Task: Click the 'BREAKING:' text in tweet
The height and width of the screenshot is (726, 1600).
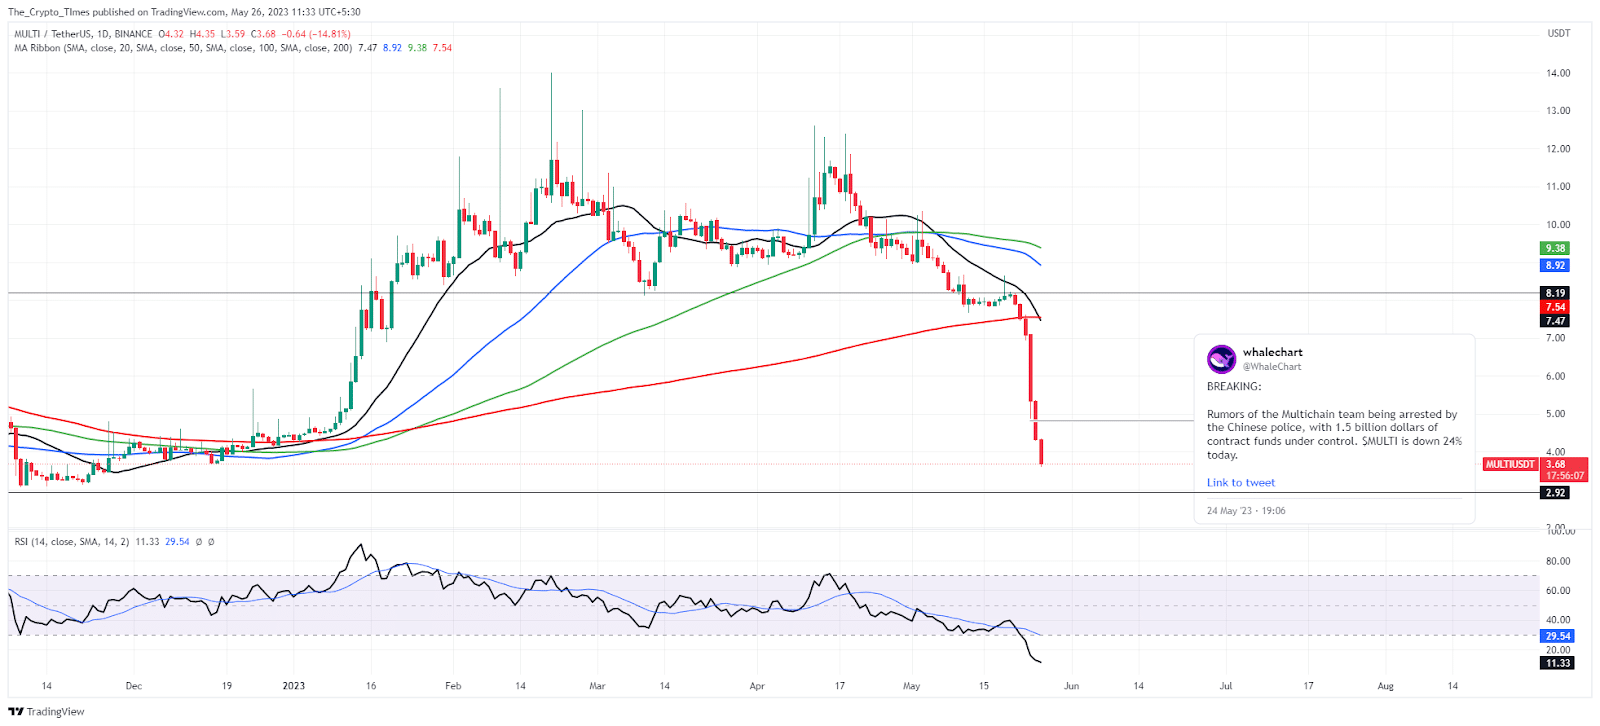Action: coord(1234,387)
